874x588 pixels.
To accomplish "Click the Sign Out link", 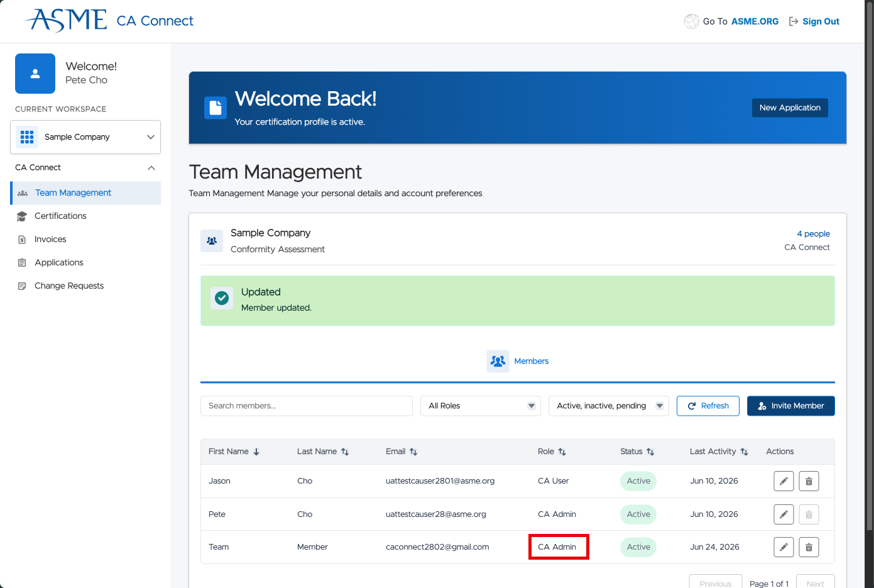I will 820,21.
